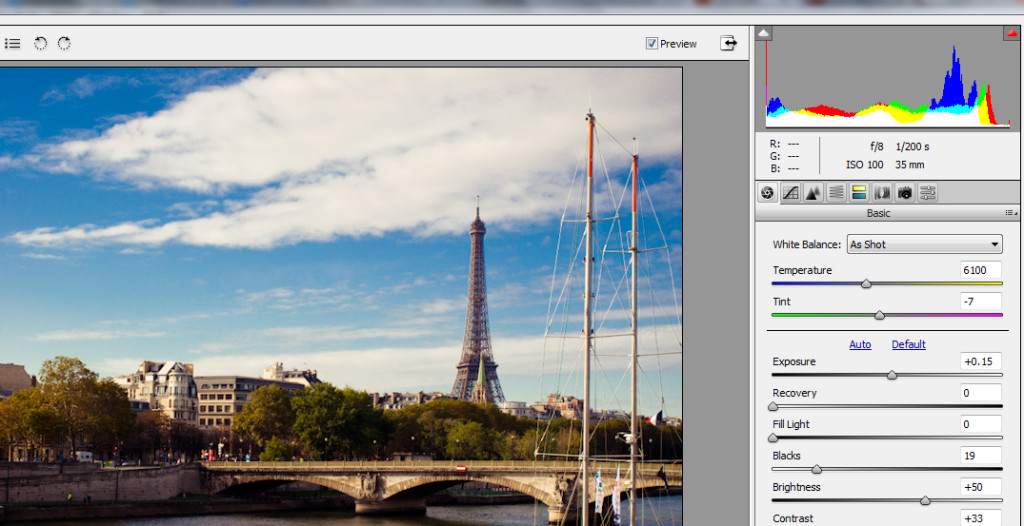
Task: Open the Split Toning panel tab
Action: [x=859, y=193]
